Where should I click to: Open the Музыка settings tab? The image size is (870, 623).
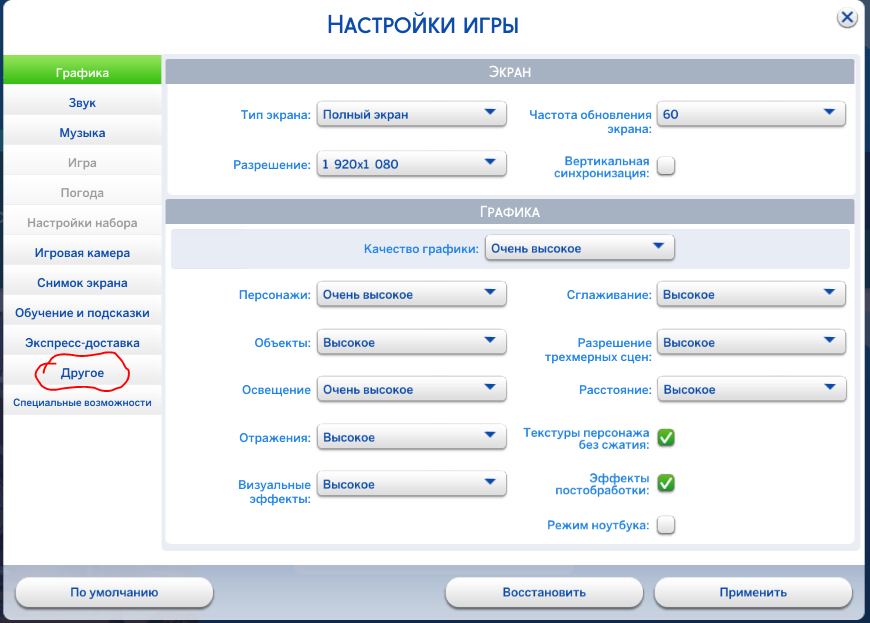(82, 131)
